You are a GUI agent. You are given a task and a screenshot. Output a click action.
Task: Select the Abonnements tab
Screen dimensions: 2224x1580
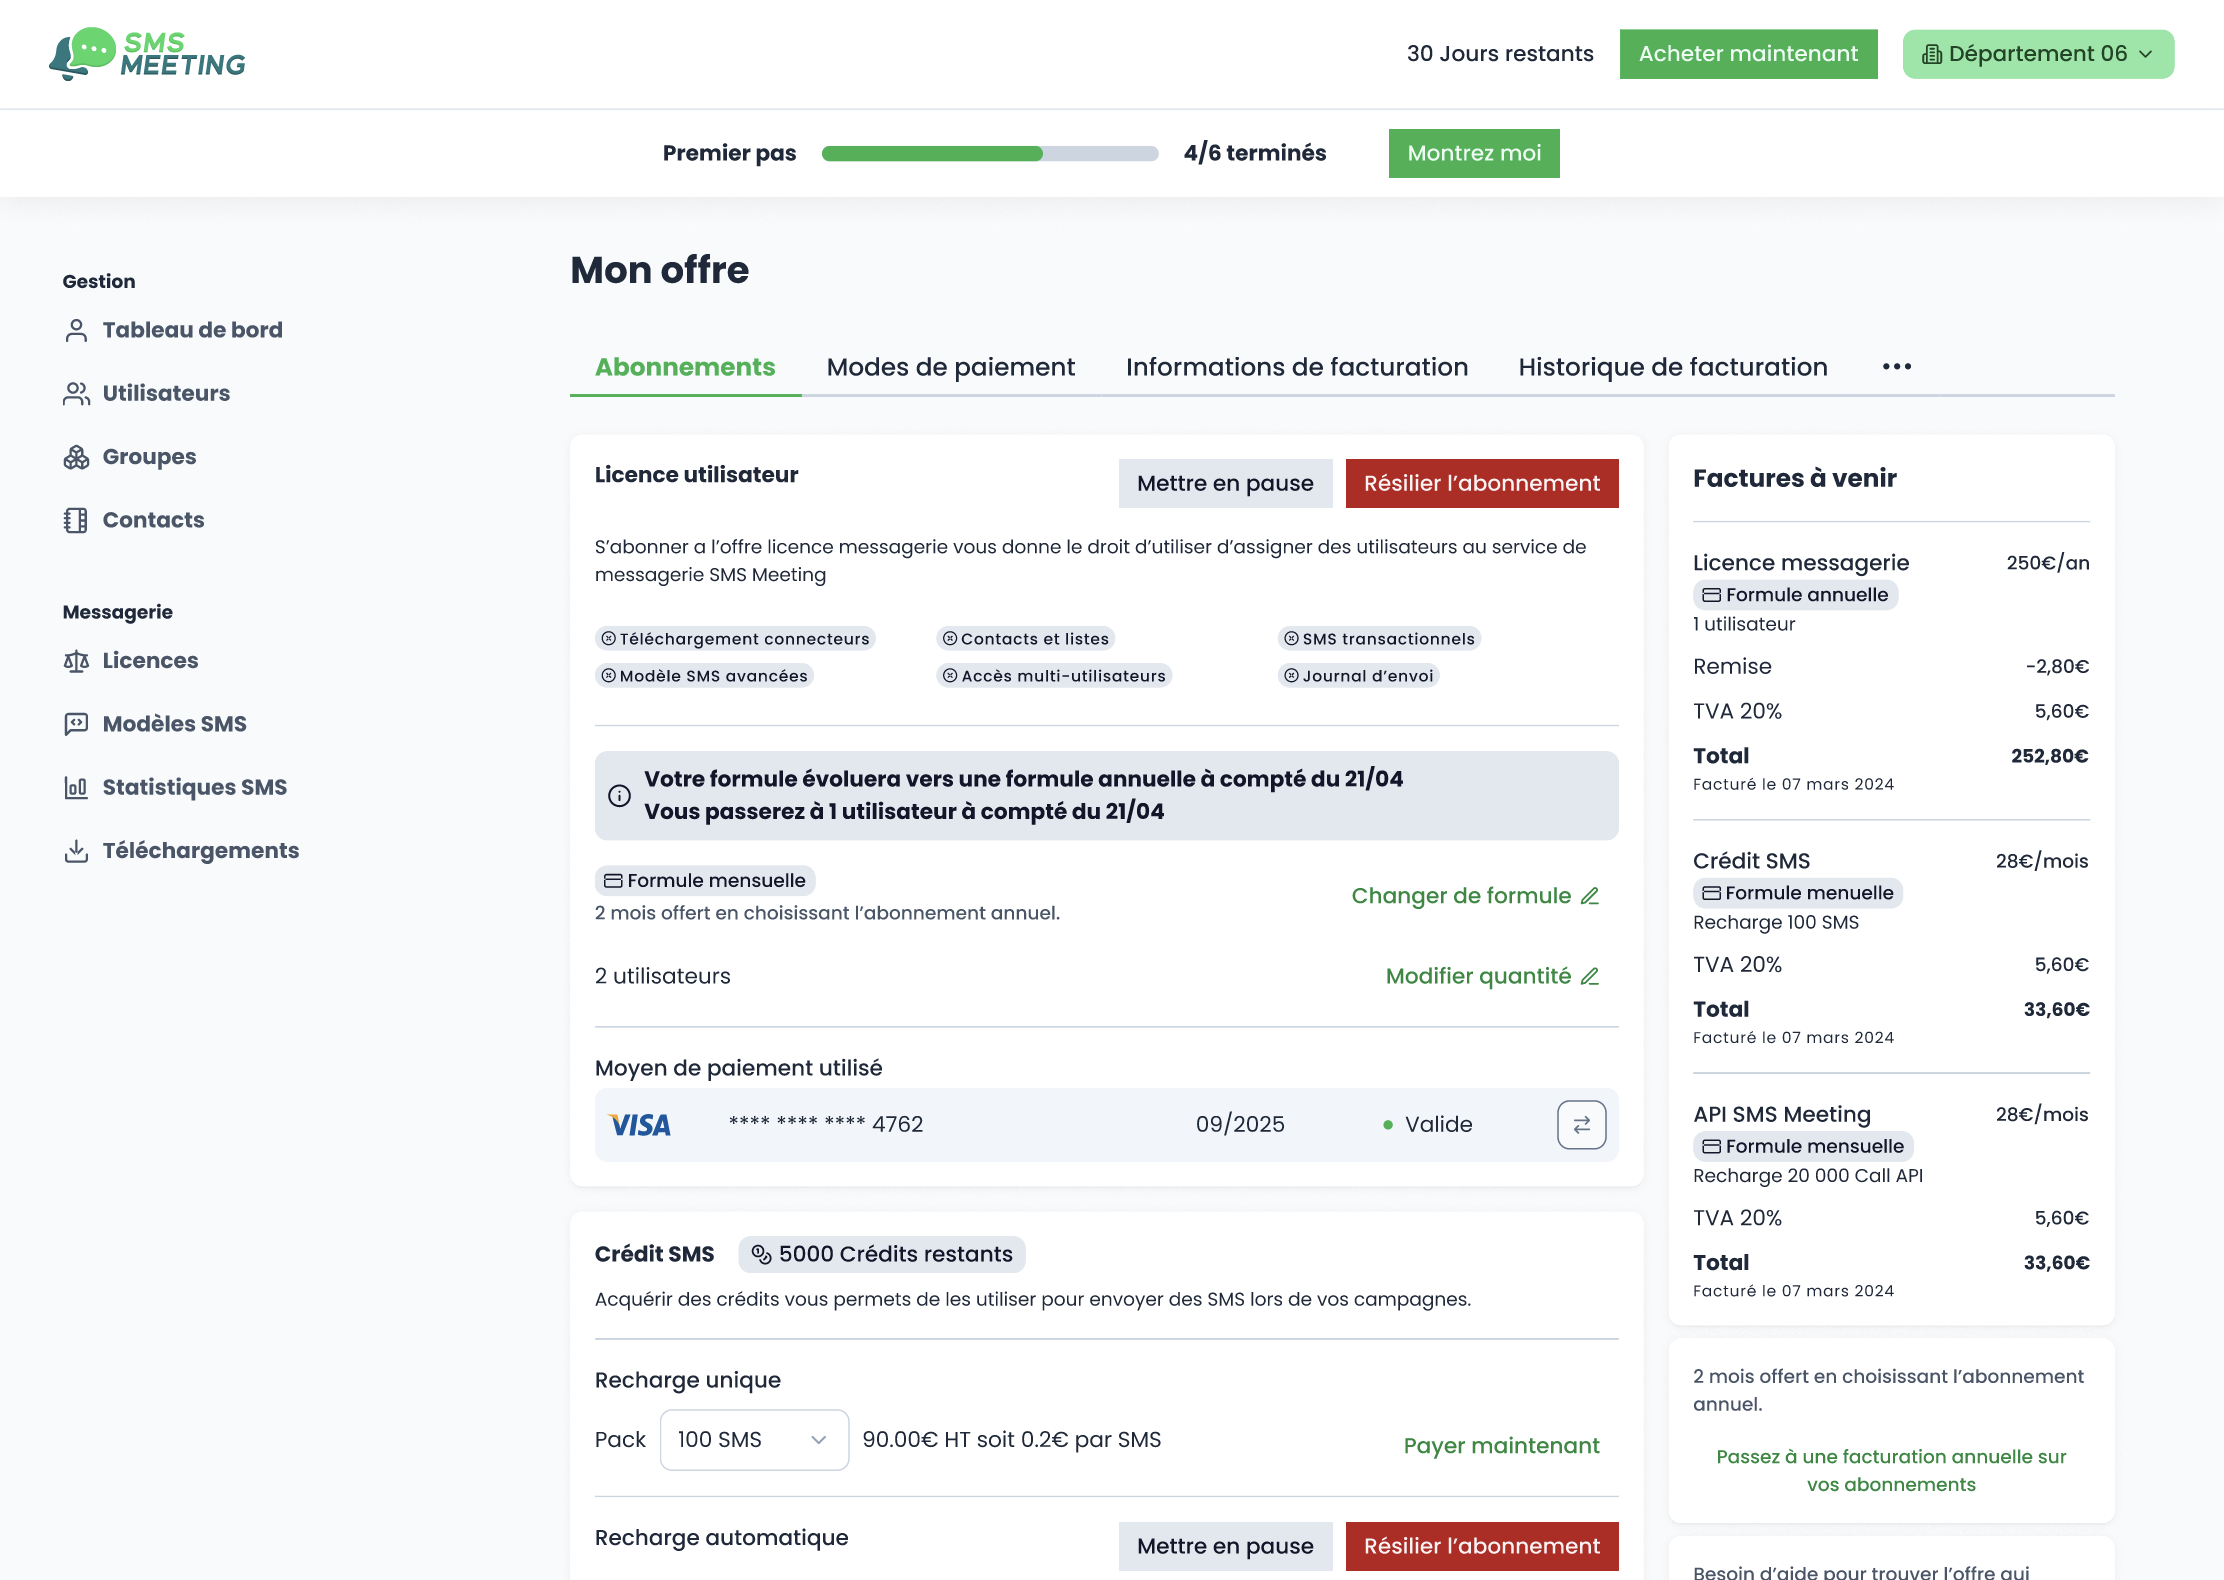coord(685,367)
